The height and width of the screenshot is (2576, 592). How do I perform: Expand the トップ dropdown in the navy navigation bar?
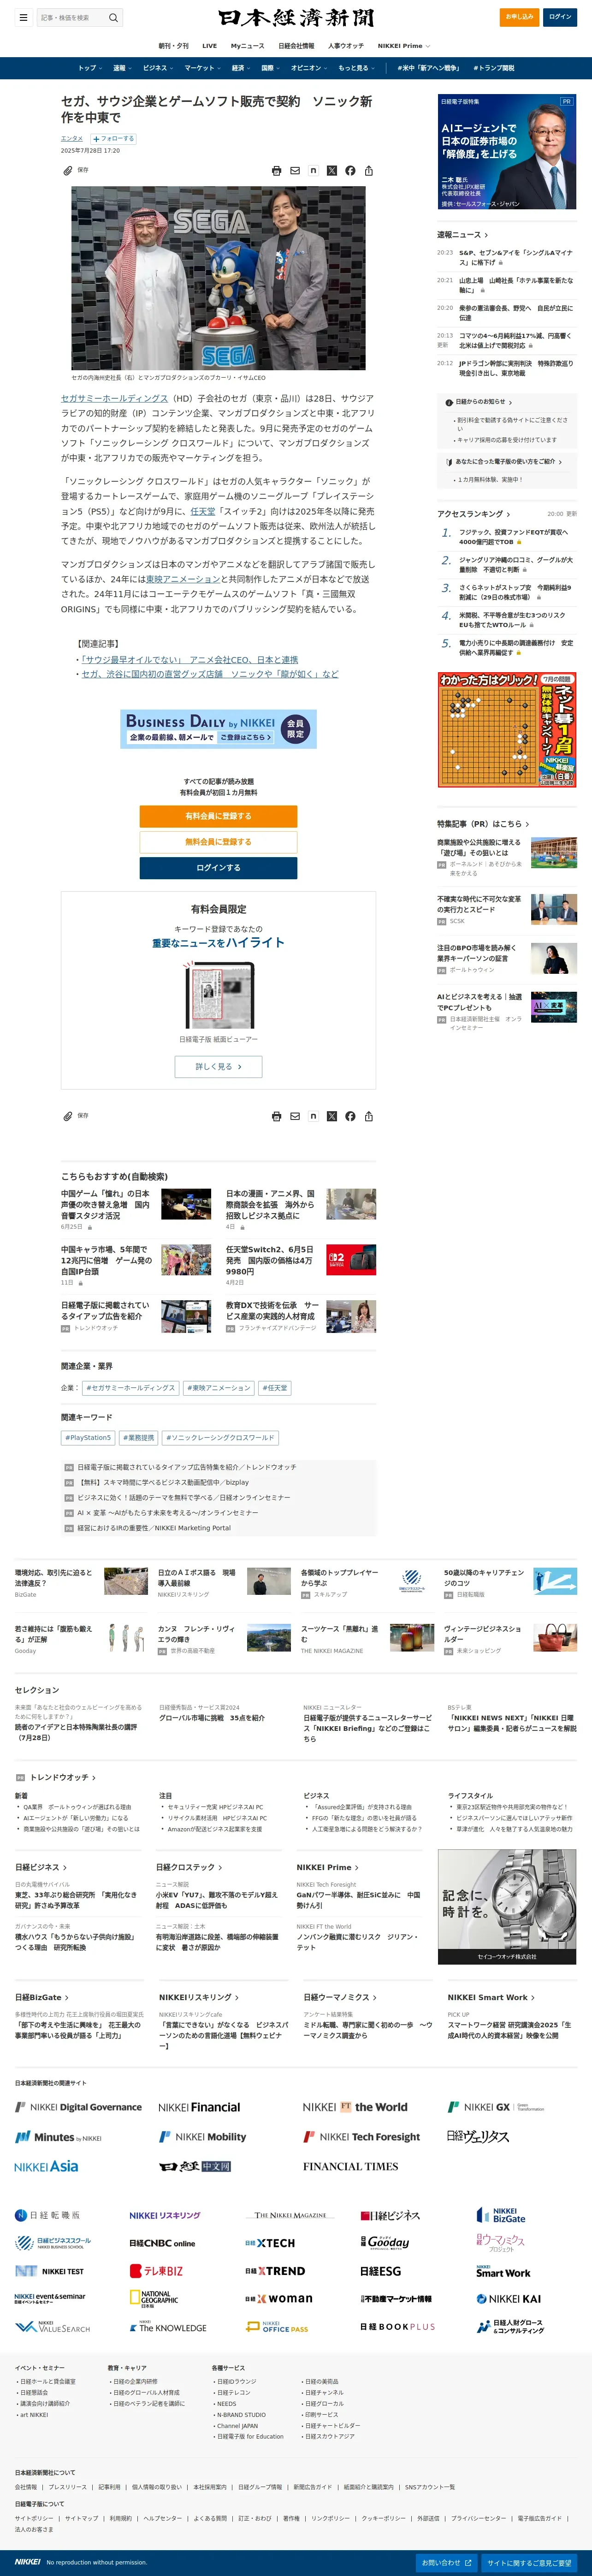[x=90, y=68]
